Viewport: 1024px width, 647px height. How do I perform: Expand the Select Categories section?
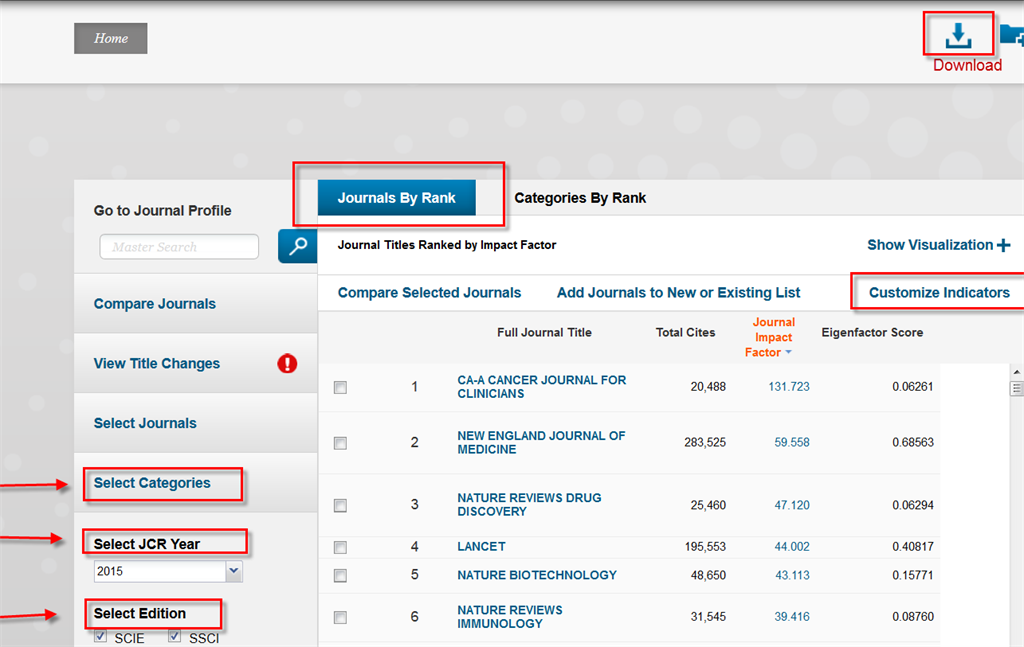152,483
